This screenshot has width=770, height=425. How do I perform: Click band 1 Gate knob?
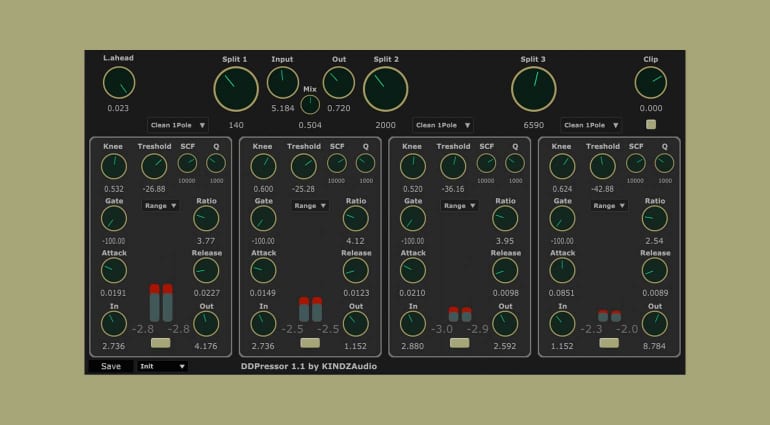113,218
